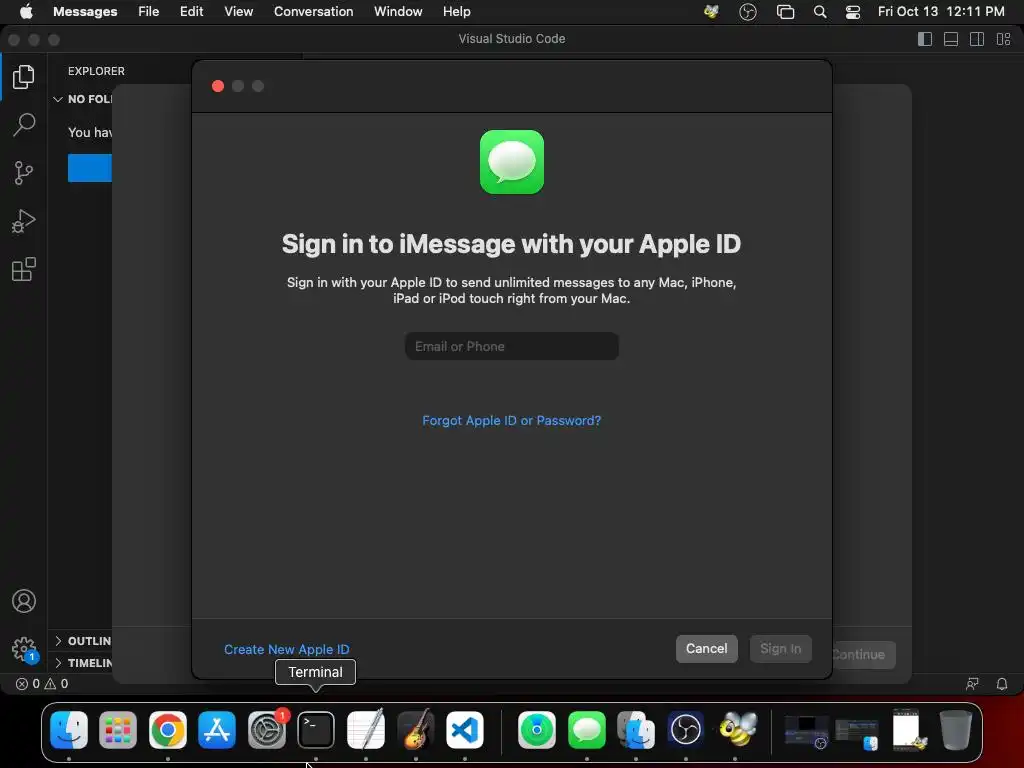1024x768 pixels.
Task: Open Messages from the dock
Action: 586,729
